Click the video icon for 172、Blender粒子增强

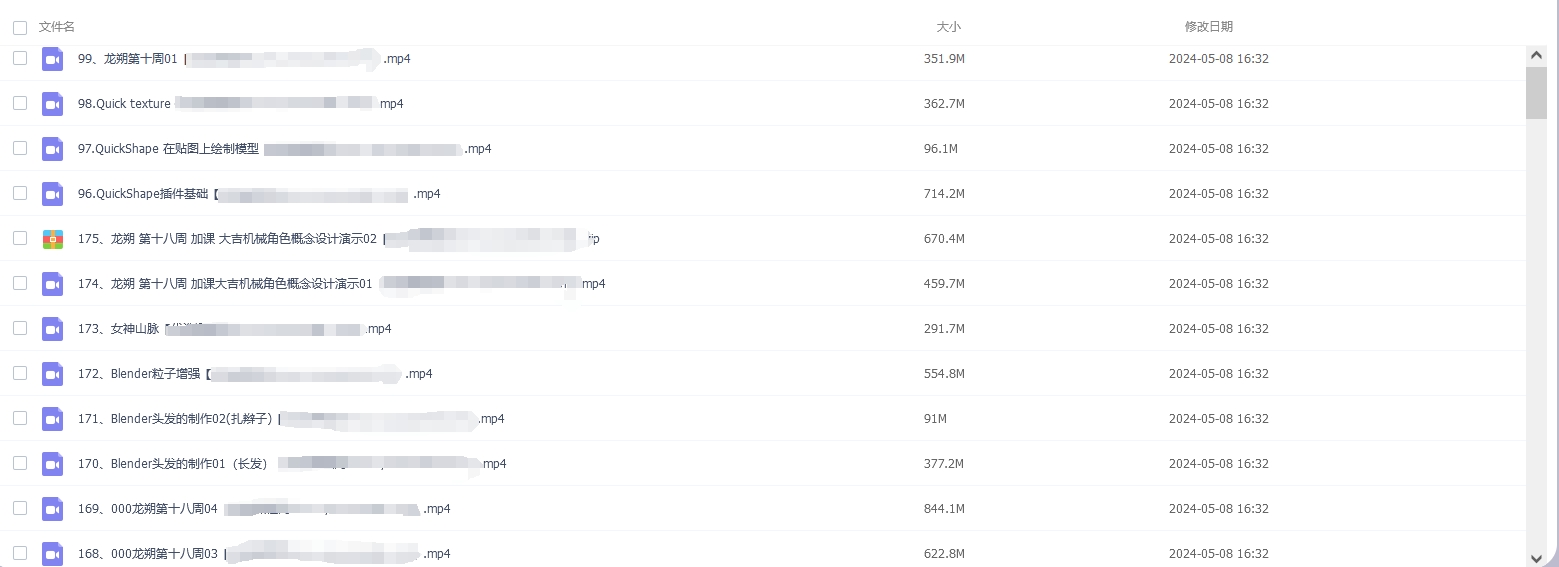point(52,374)
